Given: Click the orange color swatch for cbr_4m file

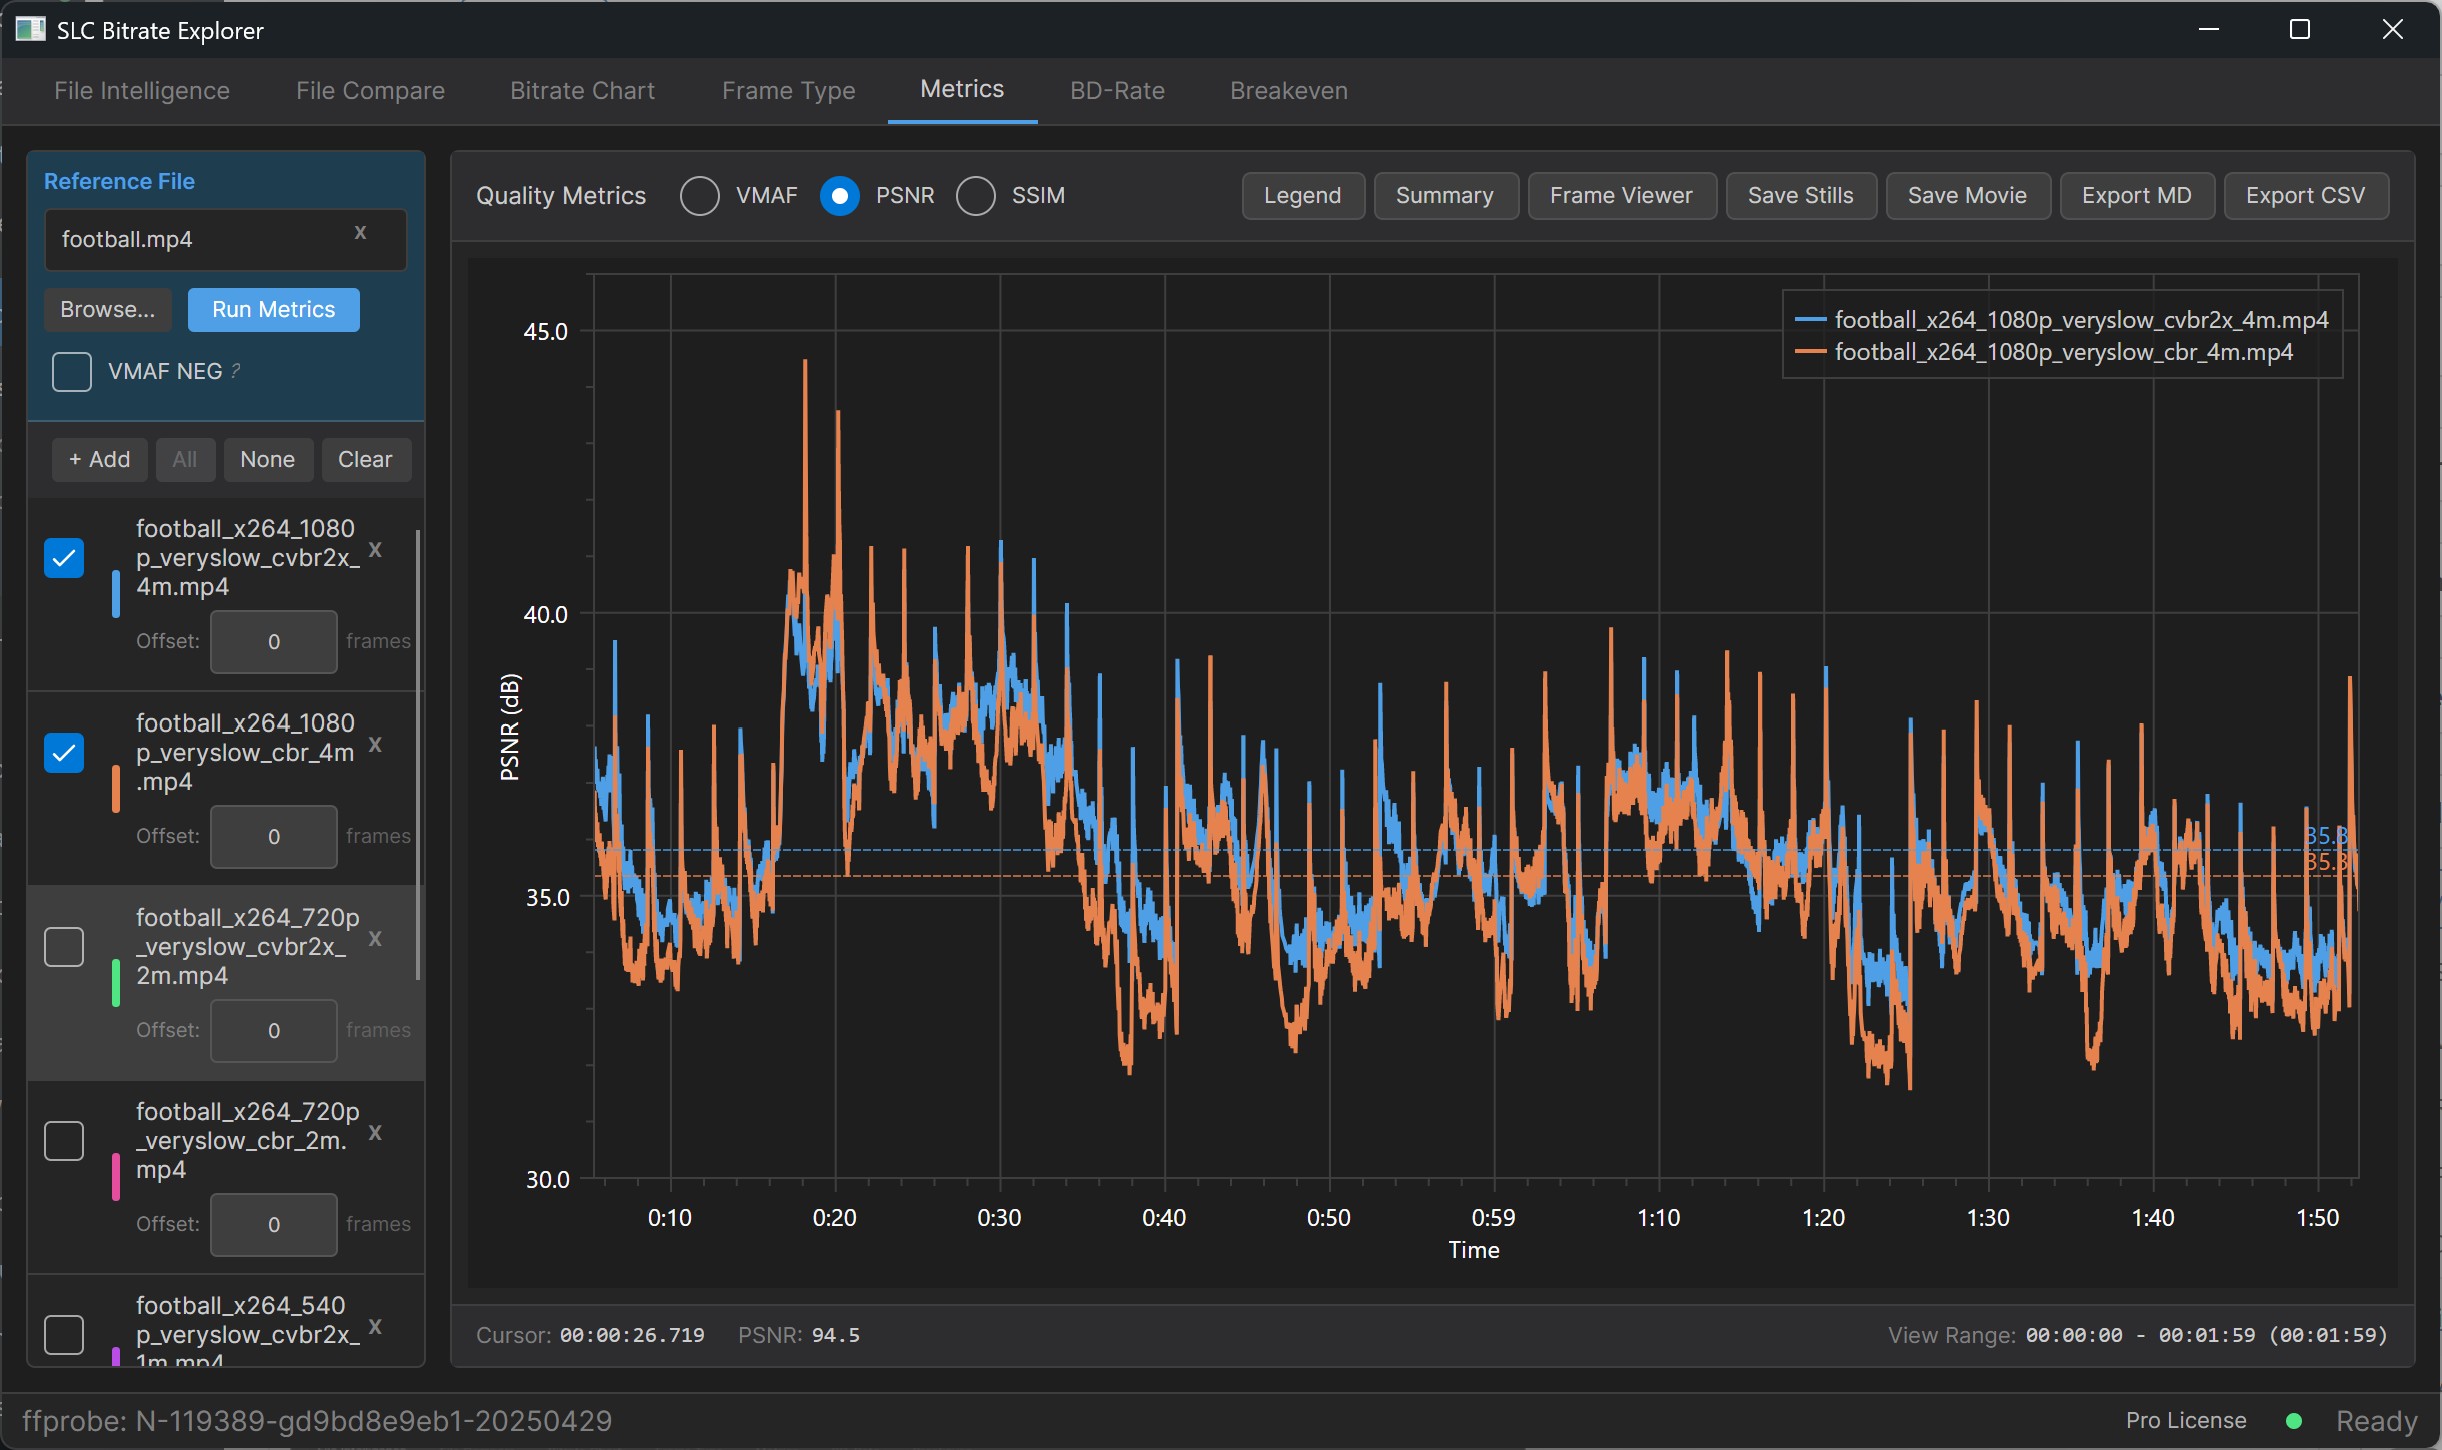Looking at the screenshot, I should pyautogui.click(x=116, y=788).
